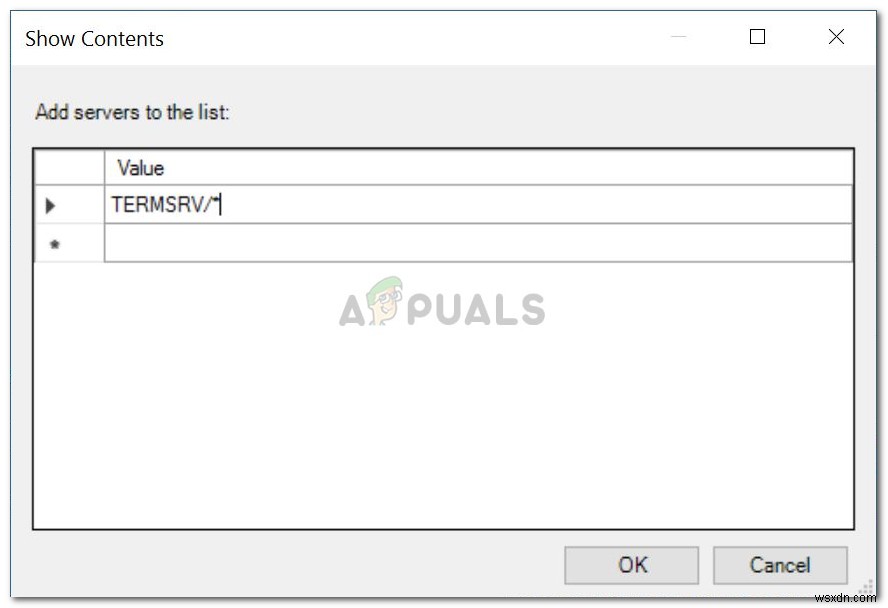Close the Show Contents window
The width and height of the screenshot is (888, 608).
click(x=836, y=37)
